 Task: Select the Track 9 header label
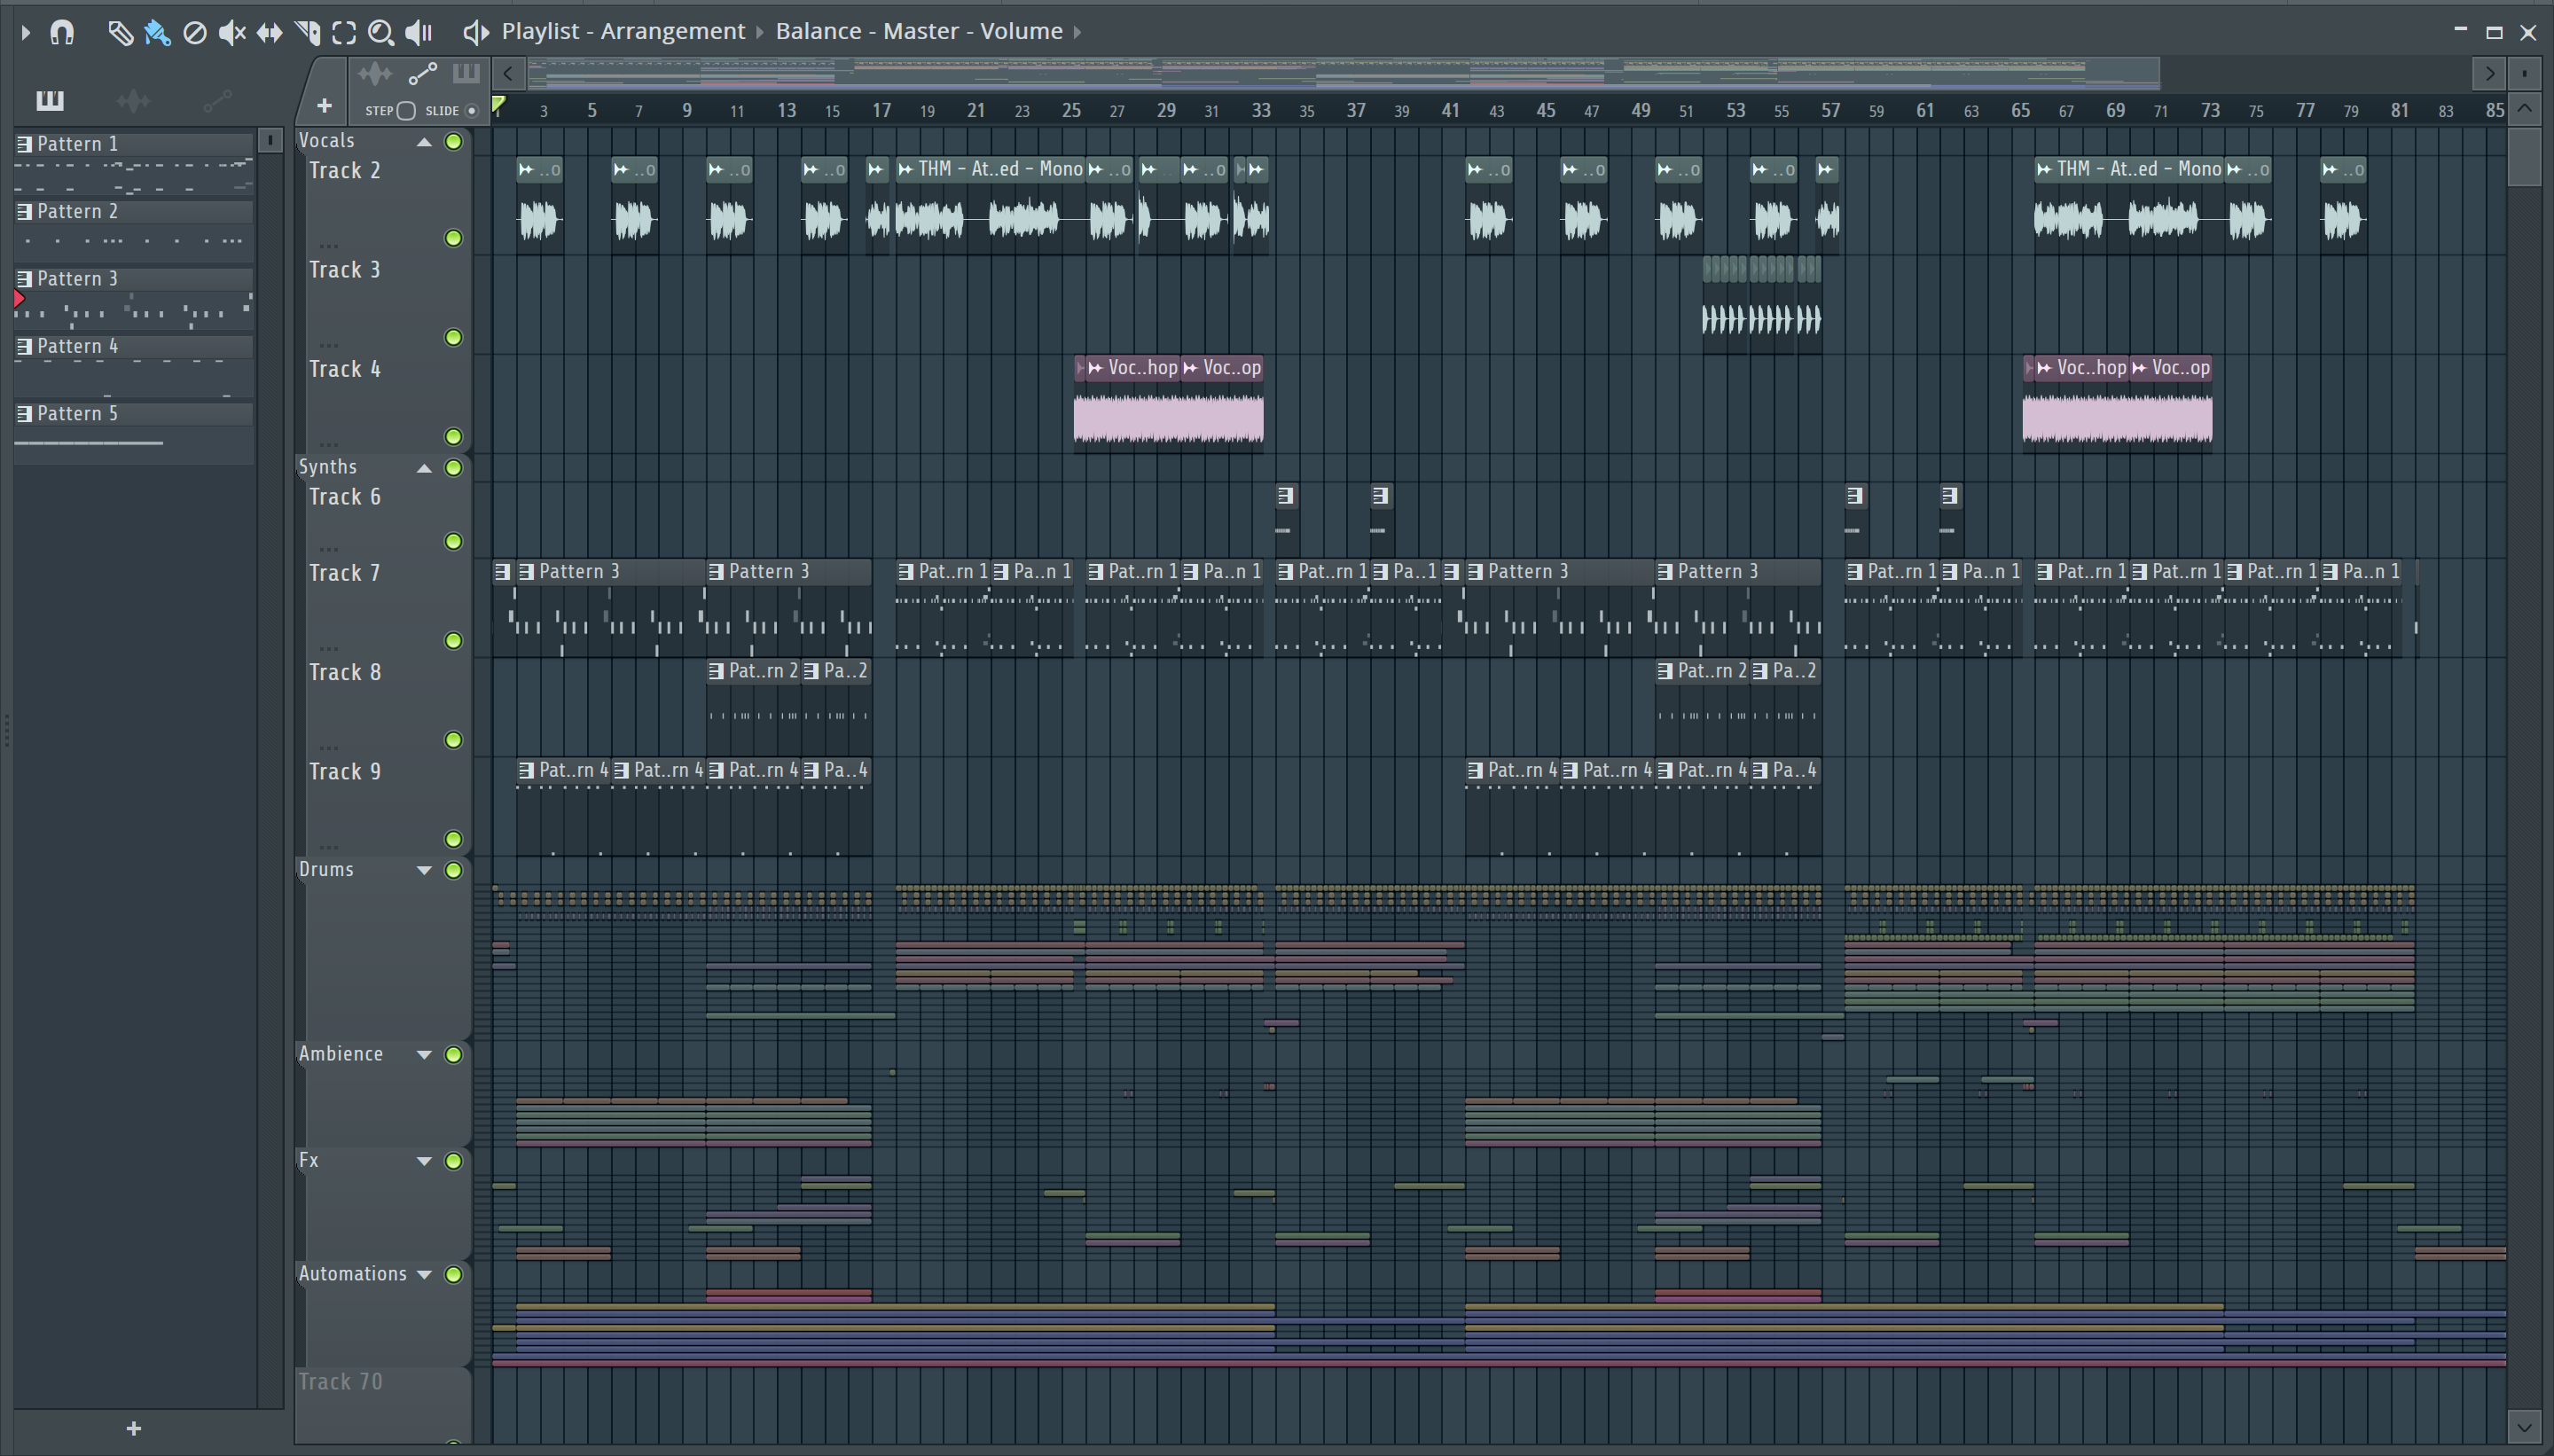pyautogui.click(x=345, y=772)
